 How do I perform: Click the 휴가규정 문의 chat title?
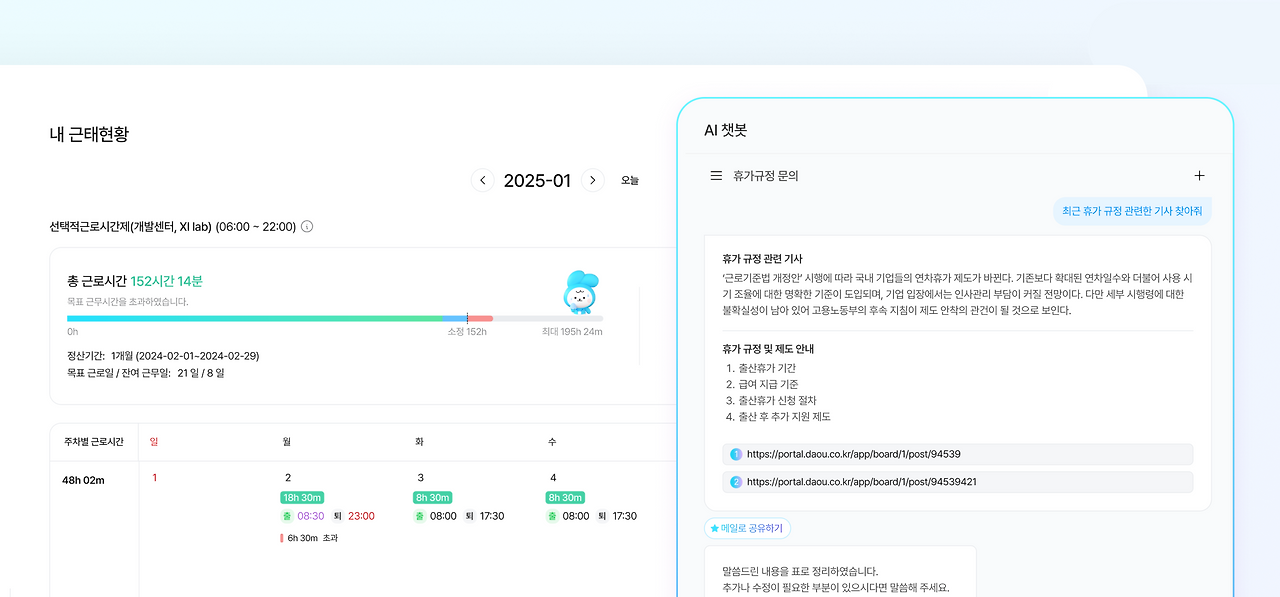(766, 176)
